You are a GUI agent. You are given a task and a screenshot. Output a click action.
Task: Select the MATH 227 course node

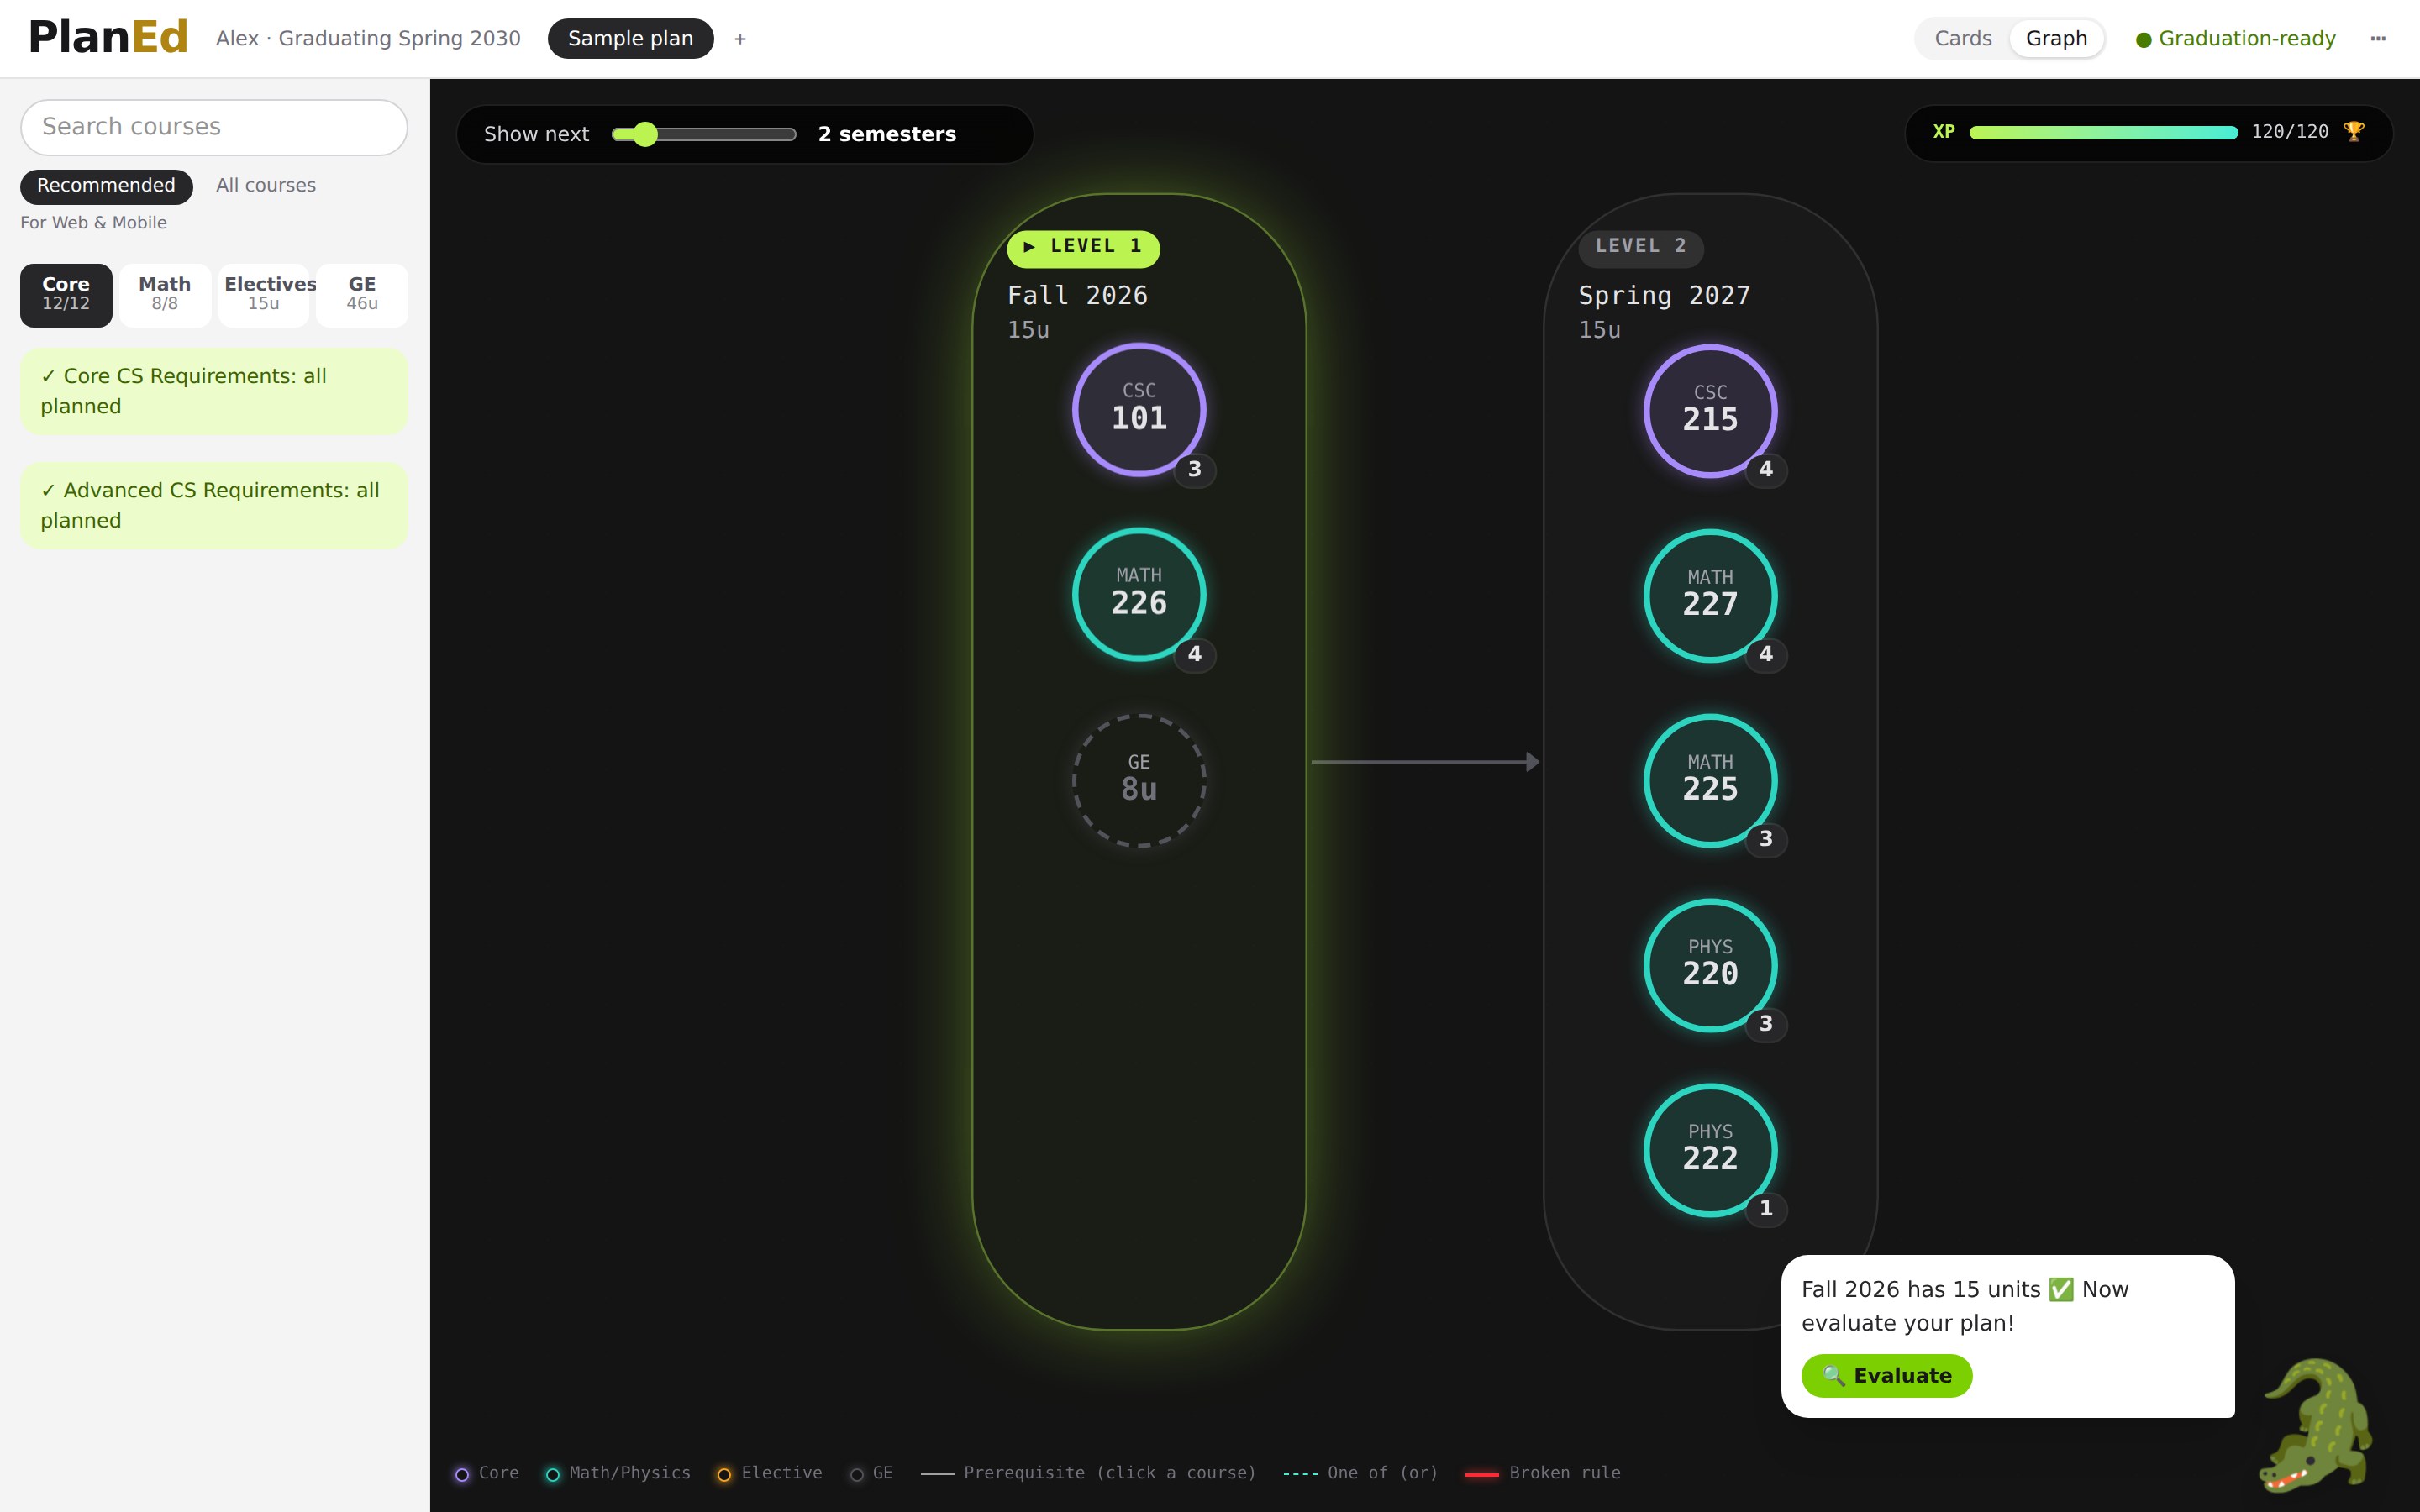coord(1710,595)
